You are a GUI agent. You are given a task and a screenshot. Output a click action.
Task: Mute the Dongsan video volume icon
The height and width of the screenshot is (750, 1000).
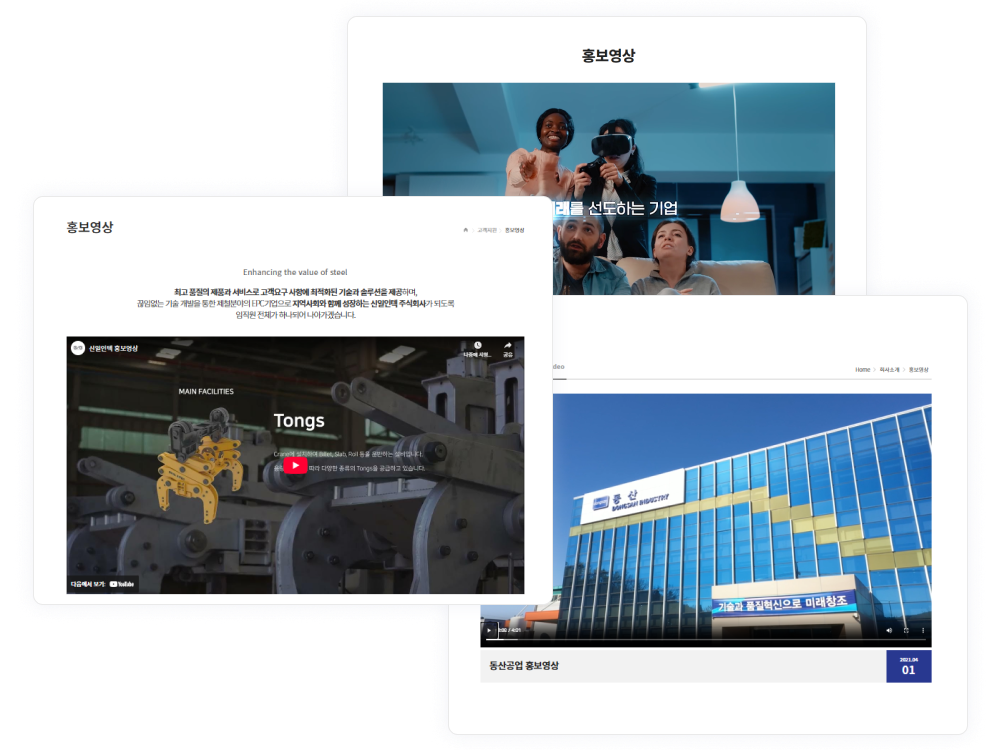(889, 630)
